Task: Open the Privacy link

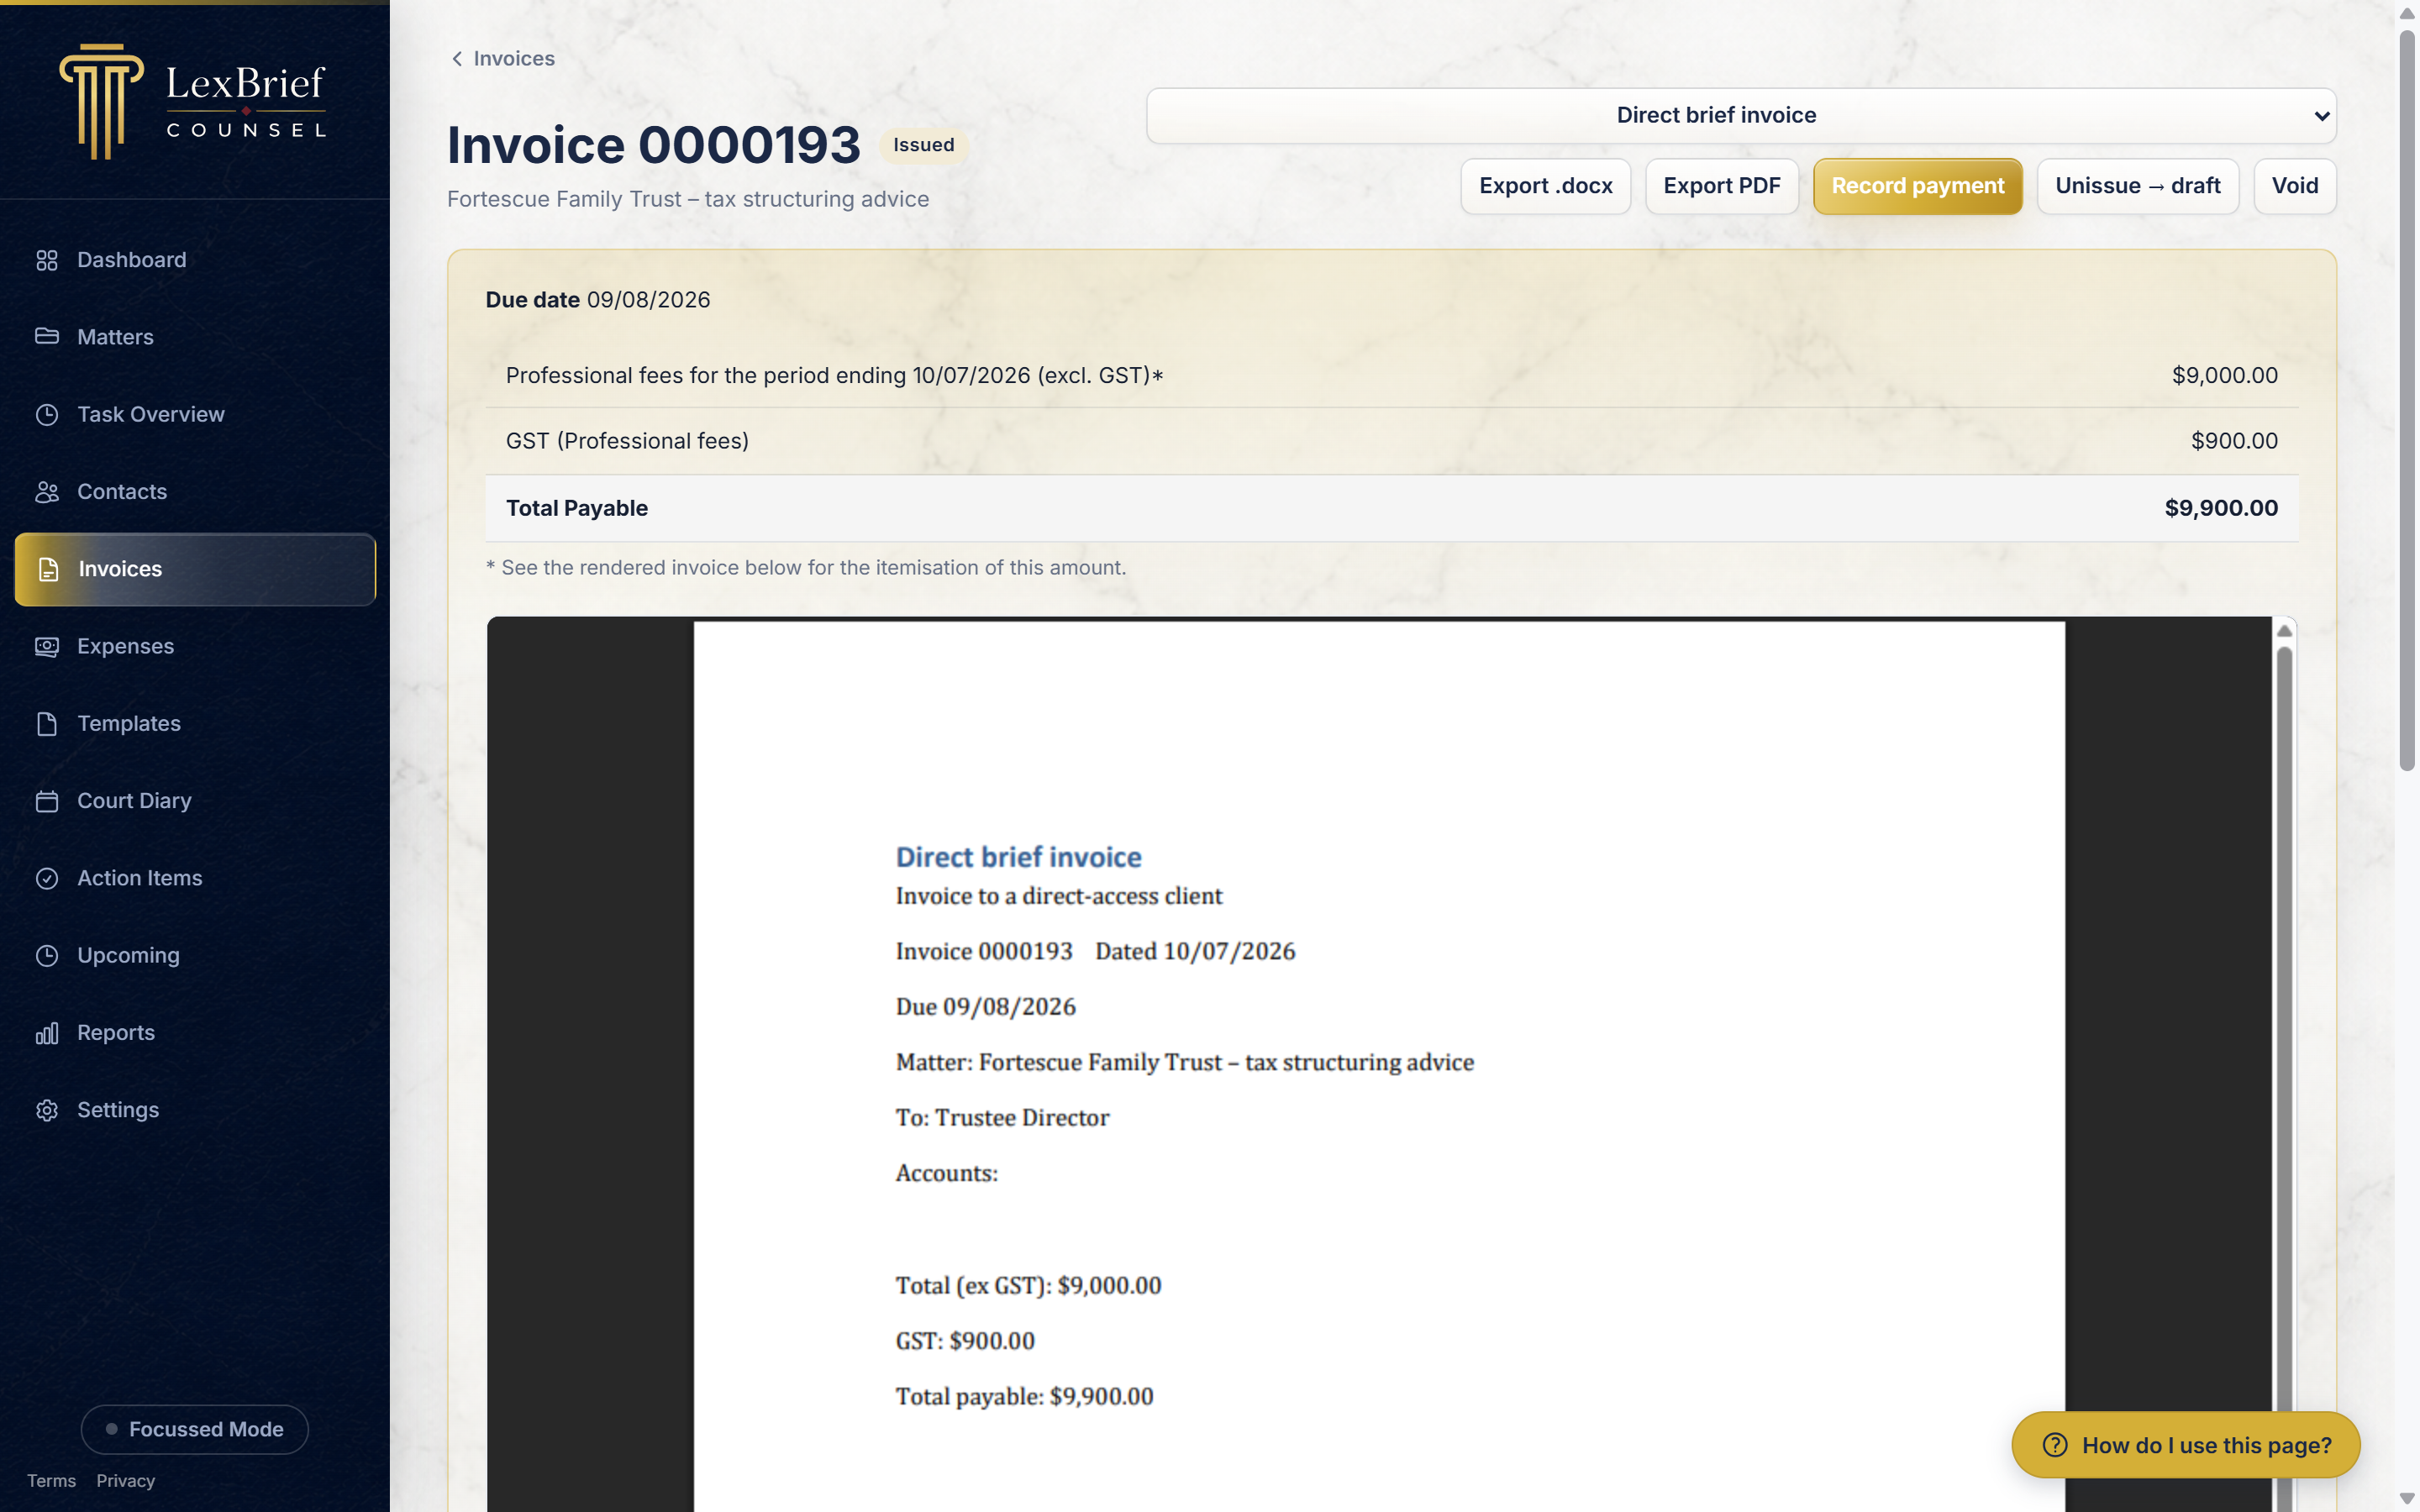Action: pyautogui.click(x=125, y=1481)
